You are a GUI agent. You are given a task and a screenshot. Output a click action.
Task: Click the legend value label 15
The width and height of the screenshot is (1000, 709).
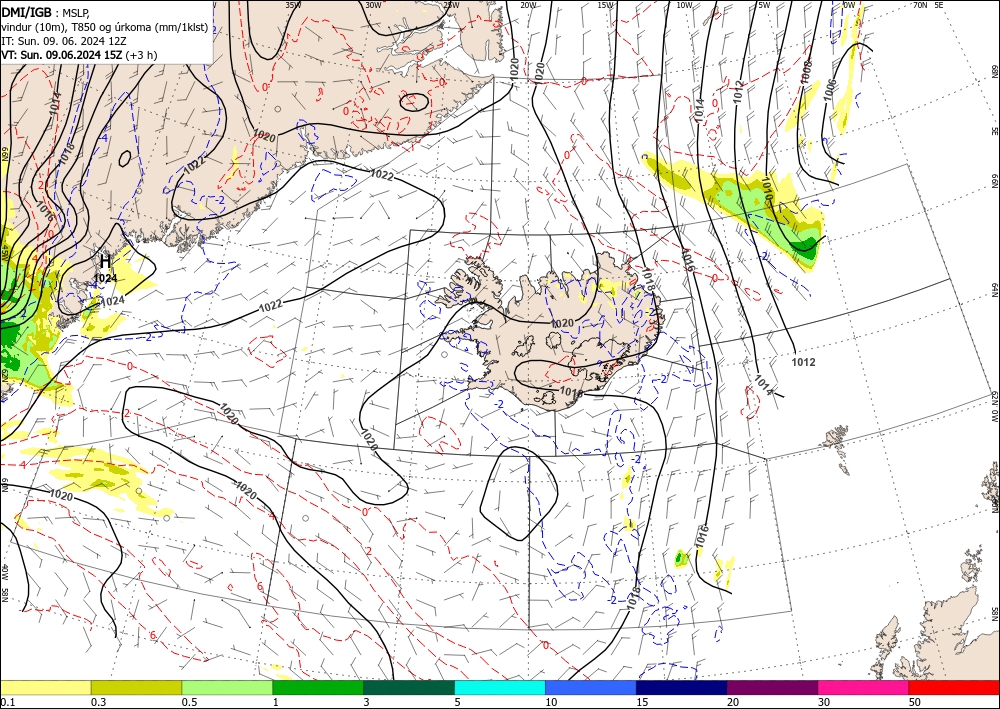point(642,702)
